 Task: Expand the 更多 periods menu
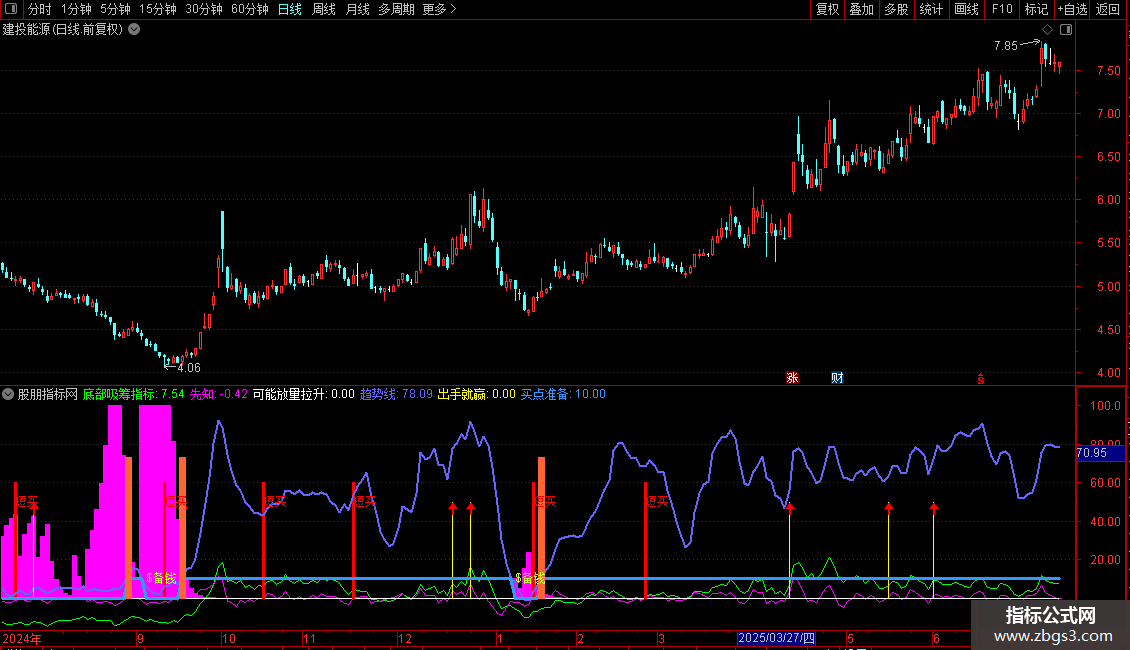pos(440,9)
